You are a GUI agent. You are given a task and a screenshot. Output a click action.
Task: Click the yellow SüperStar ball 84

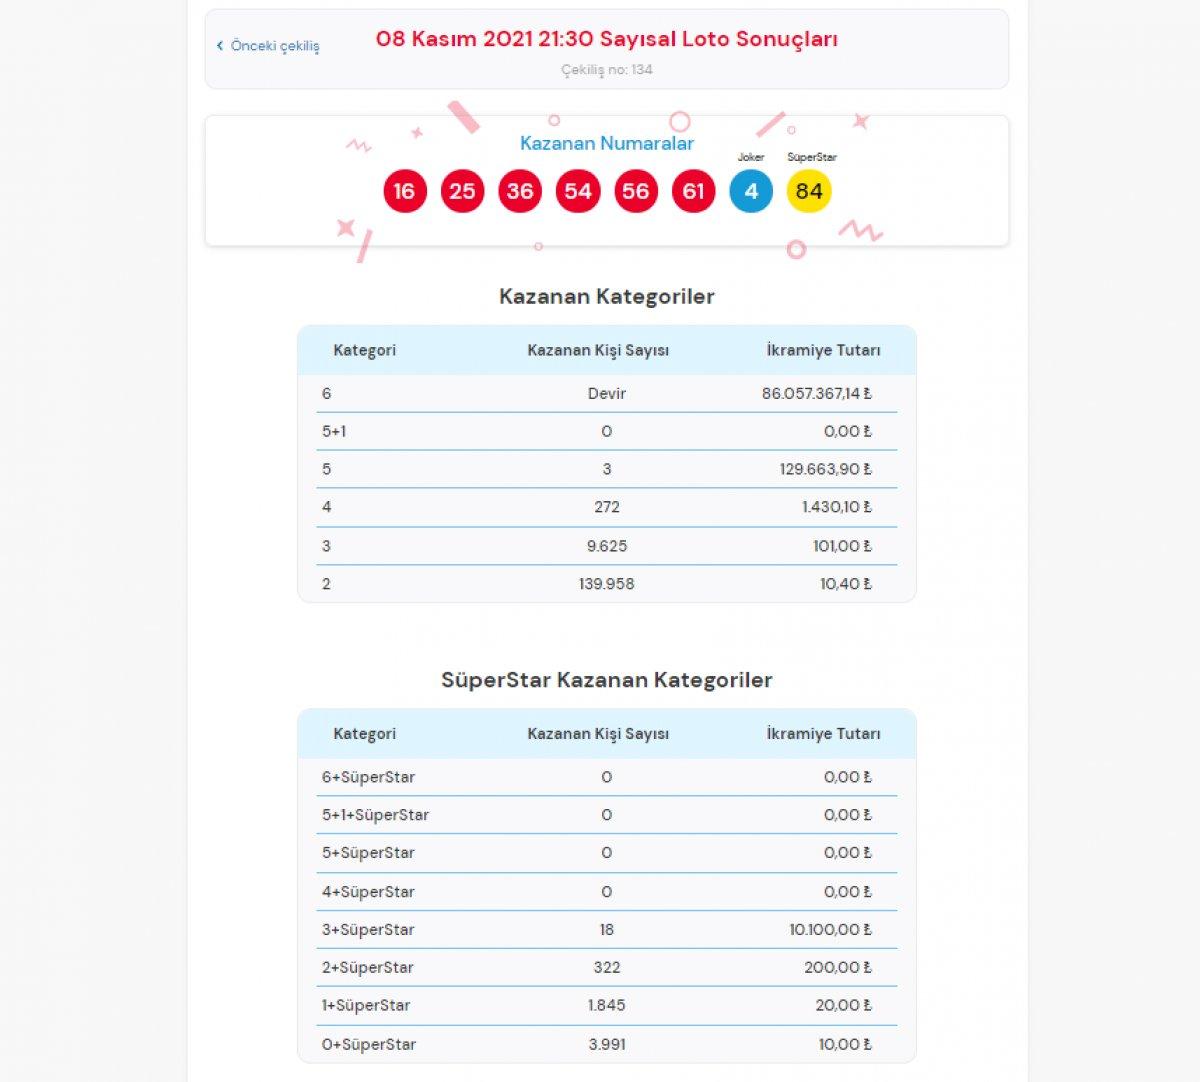coord(809,191)
